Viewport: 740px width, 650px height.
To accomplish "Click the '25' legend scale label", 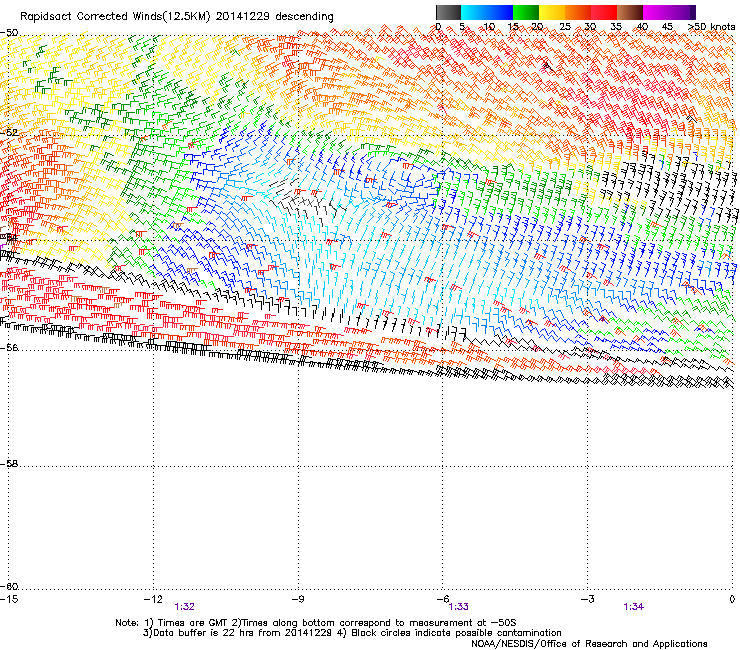I will click(x=565, y=26).
